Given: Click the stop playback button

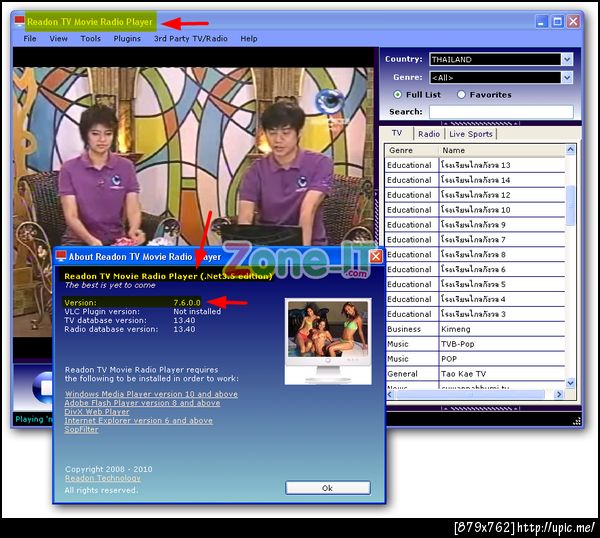Looking at the screenshot, I should coord(42,388).
